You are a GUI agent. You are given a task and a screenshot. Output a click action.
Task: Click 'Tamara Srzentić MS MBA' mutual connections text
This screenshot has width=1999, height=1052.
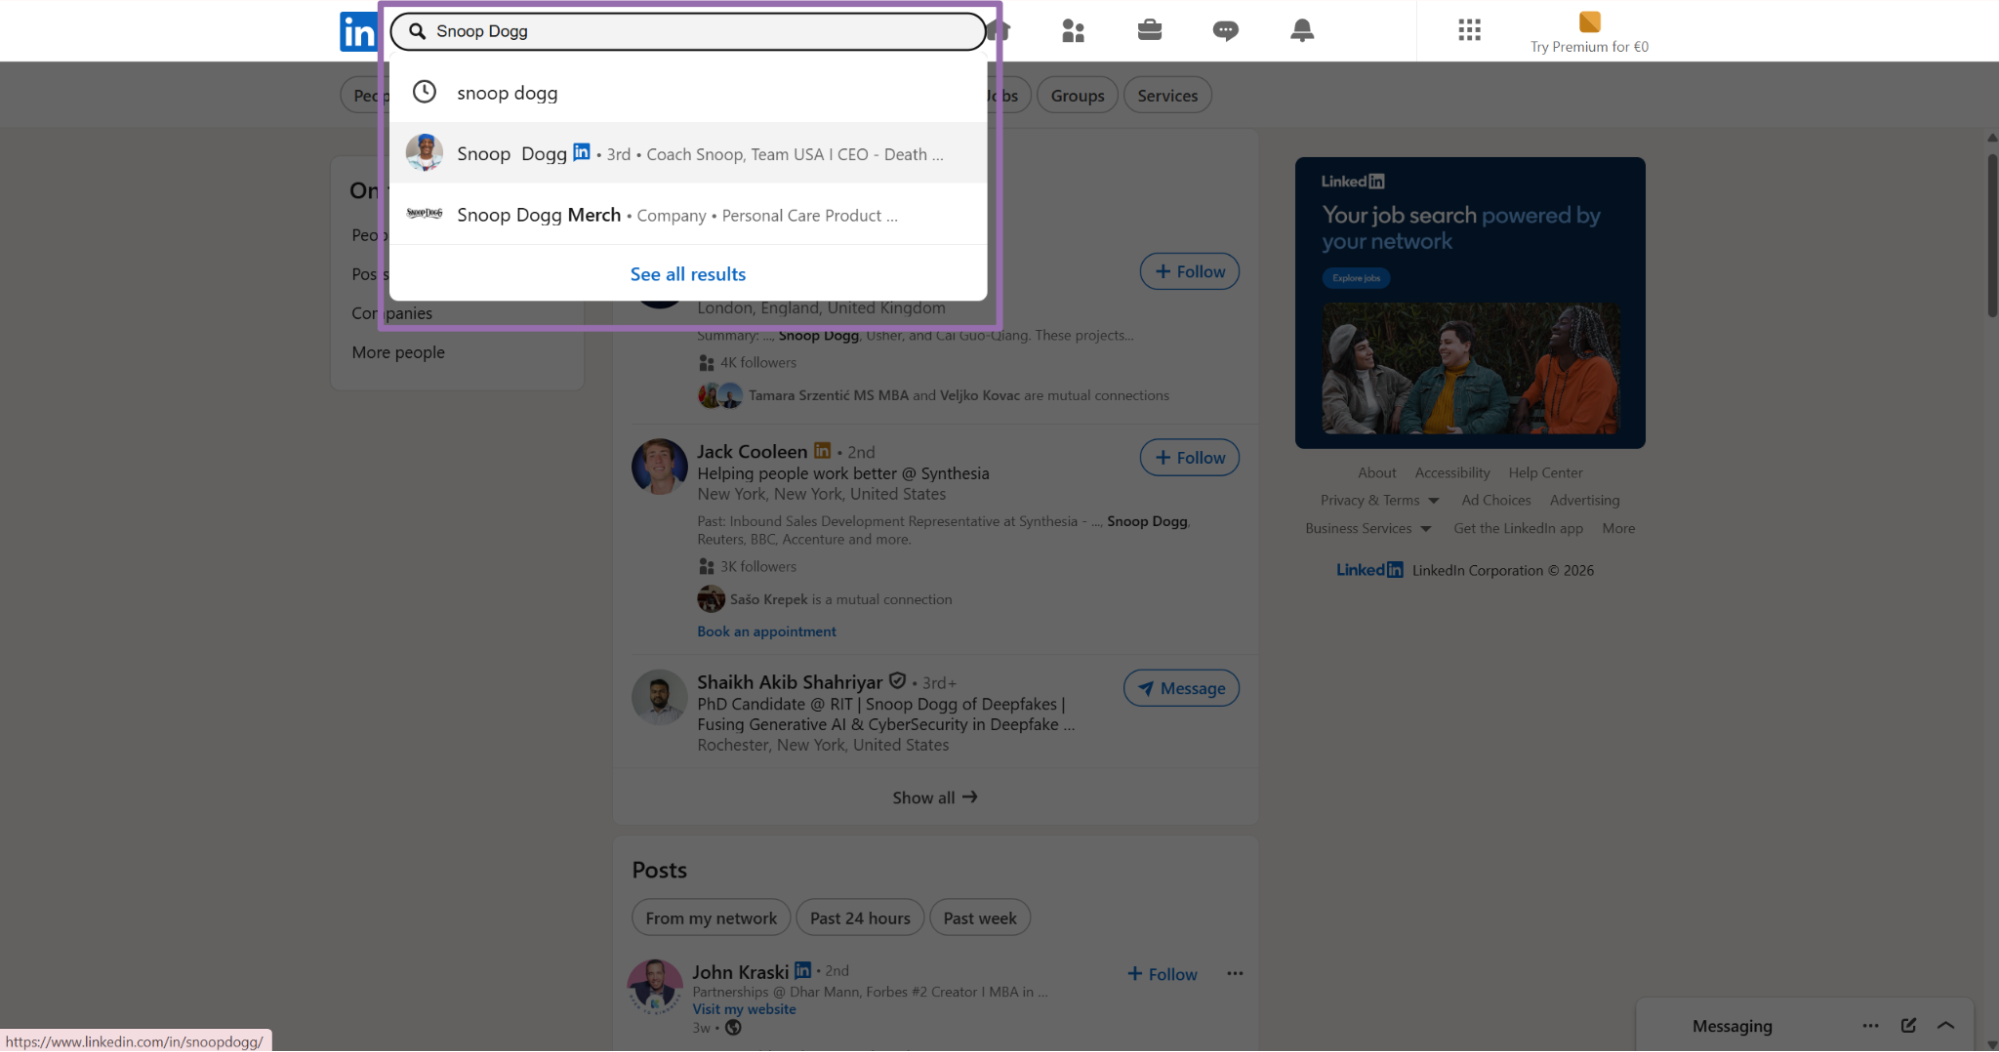click(x=829, y=395)
